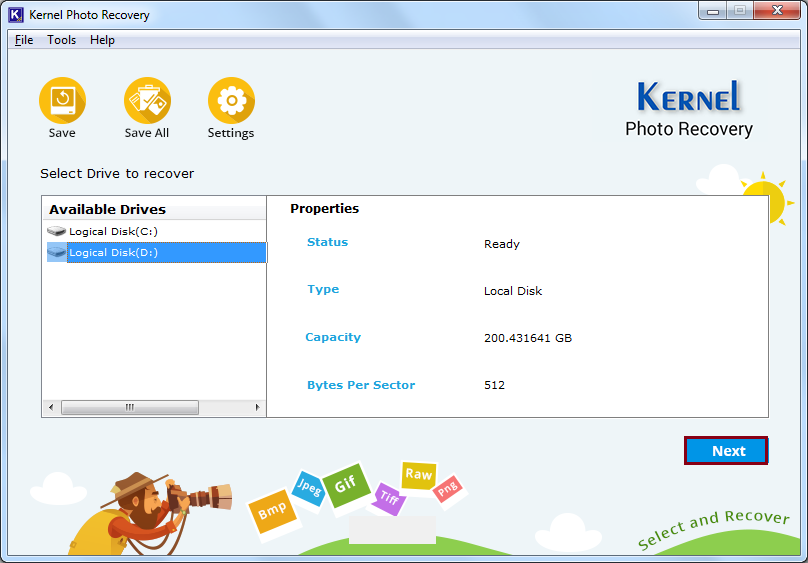Open the Settings gear icon
The image size is (808, 563).
tap(231, 100)
